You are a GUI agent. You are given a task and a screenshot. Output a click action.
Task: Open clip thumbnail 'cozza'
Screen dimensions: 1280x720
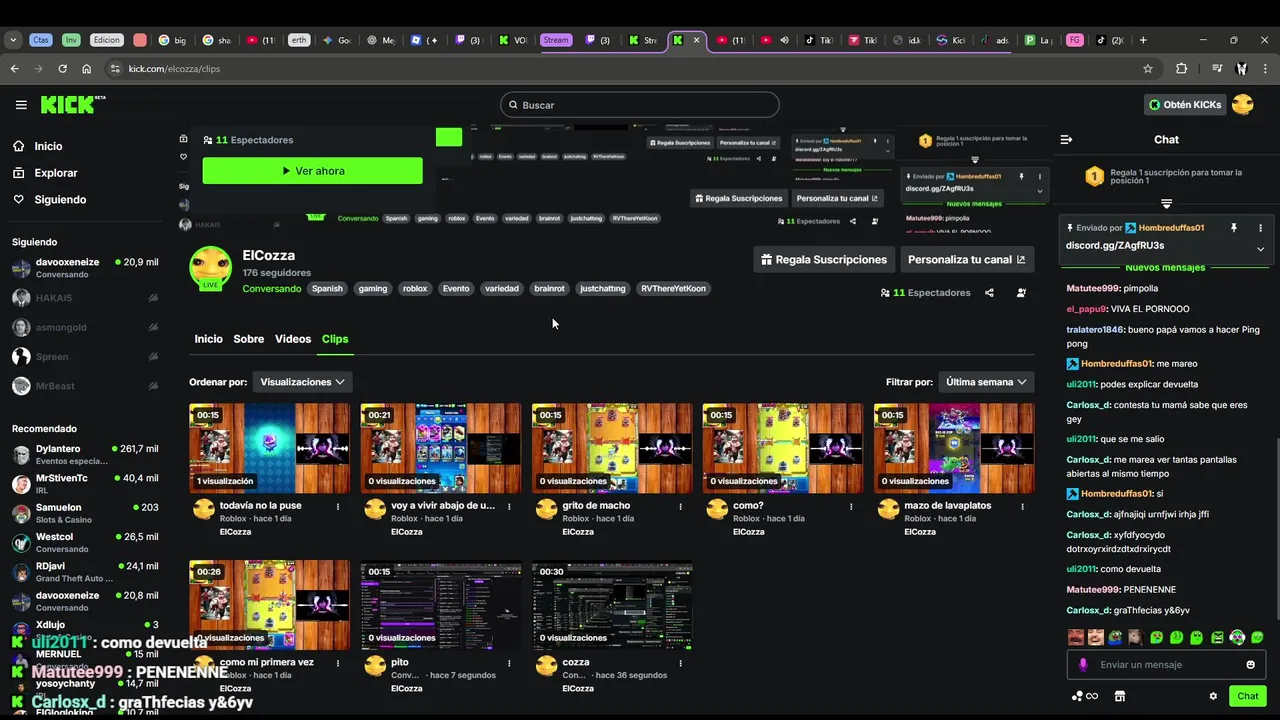(612, 605)
